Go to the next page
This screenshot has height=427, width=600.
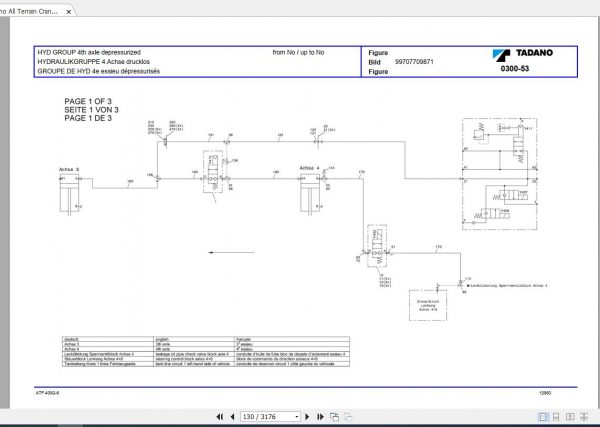point(307,417)
